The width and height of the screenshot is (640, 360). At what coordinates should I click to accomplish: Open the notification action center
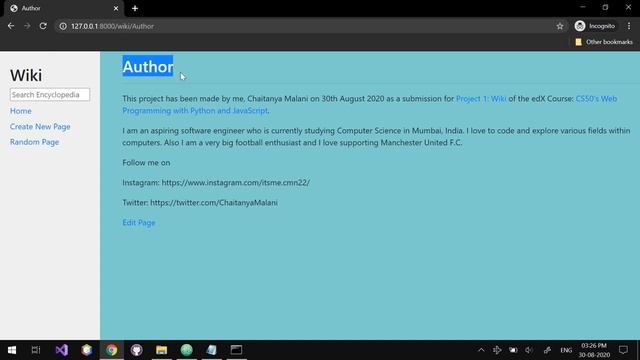(623, 350)
